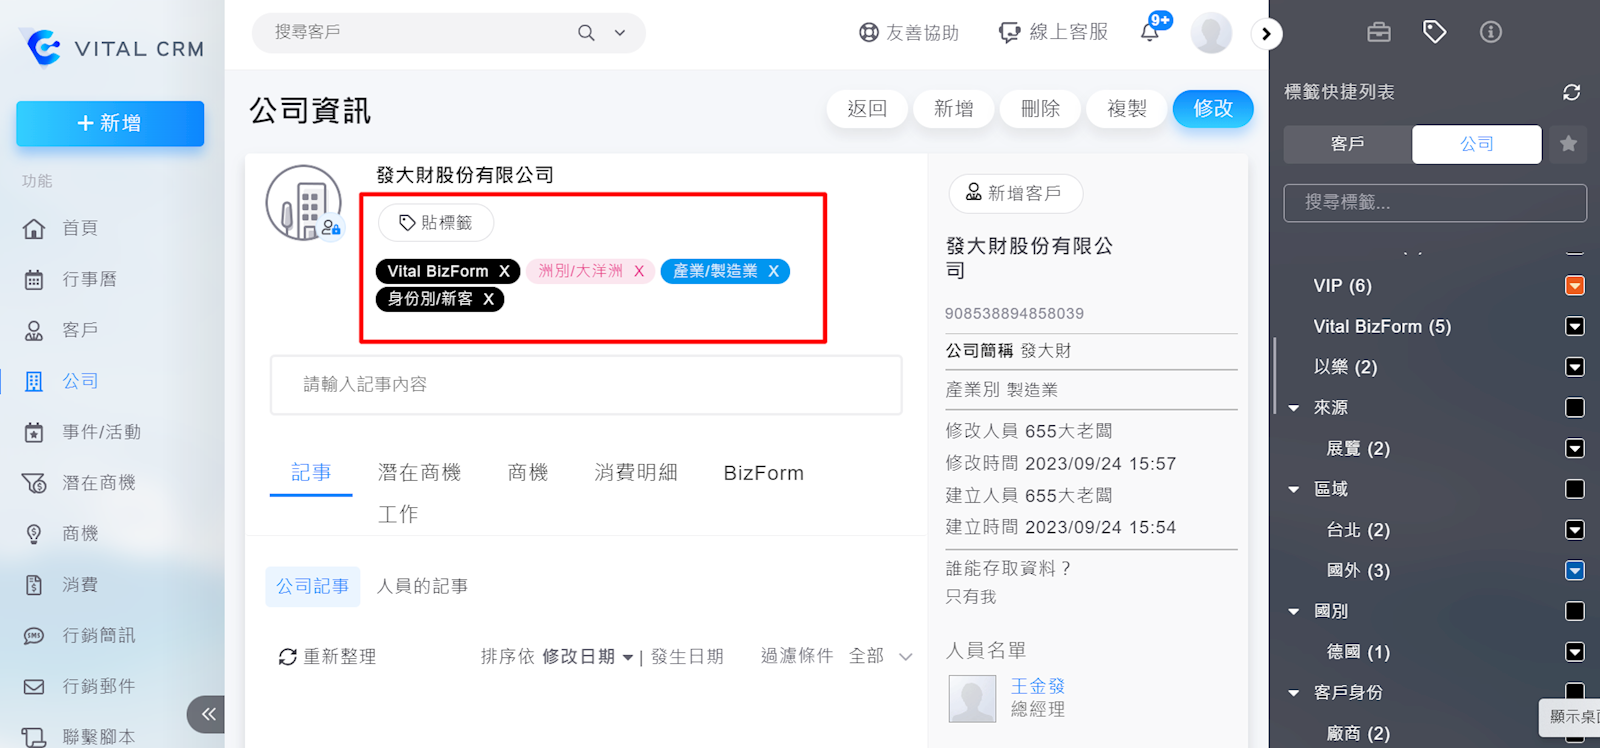
Task: Open the notifications bell icon
Action: click(1150, 32)
